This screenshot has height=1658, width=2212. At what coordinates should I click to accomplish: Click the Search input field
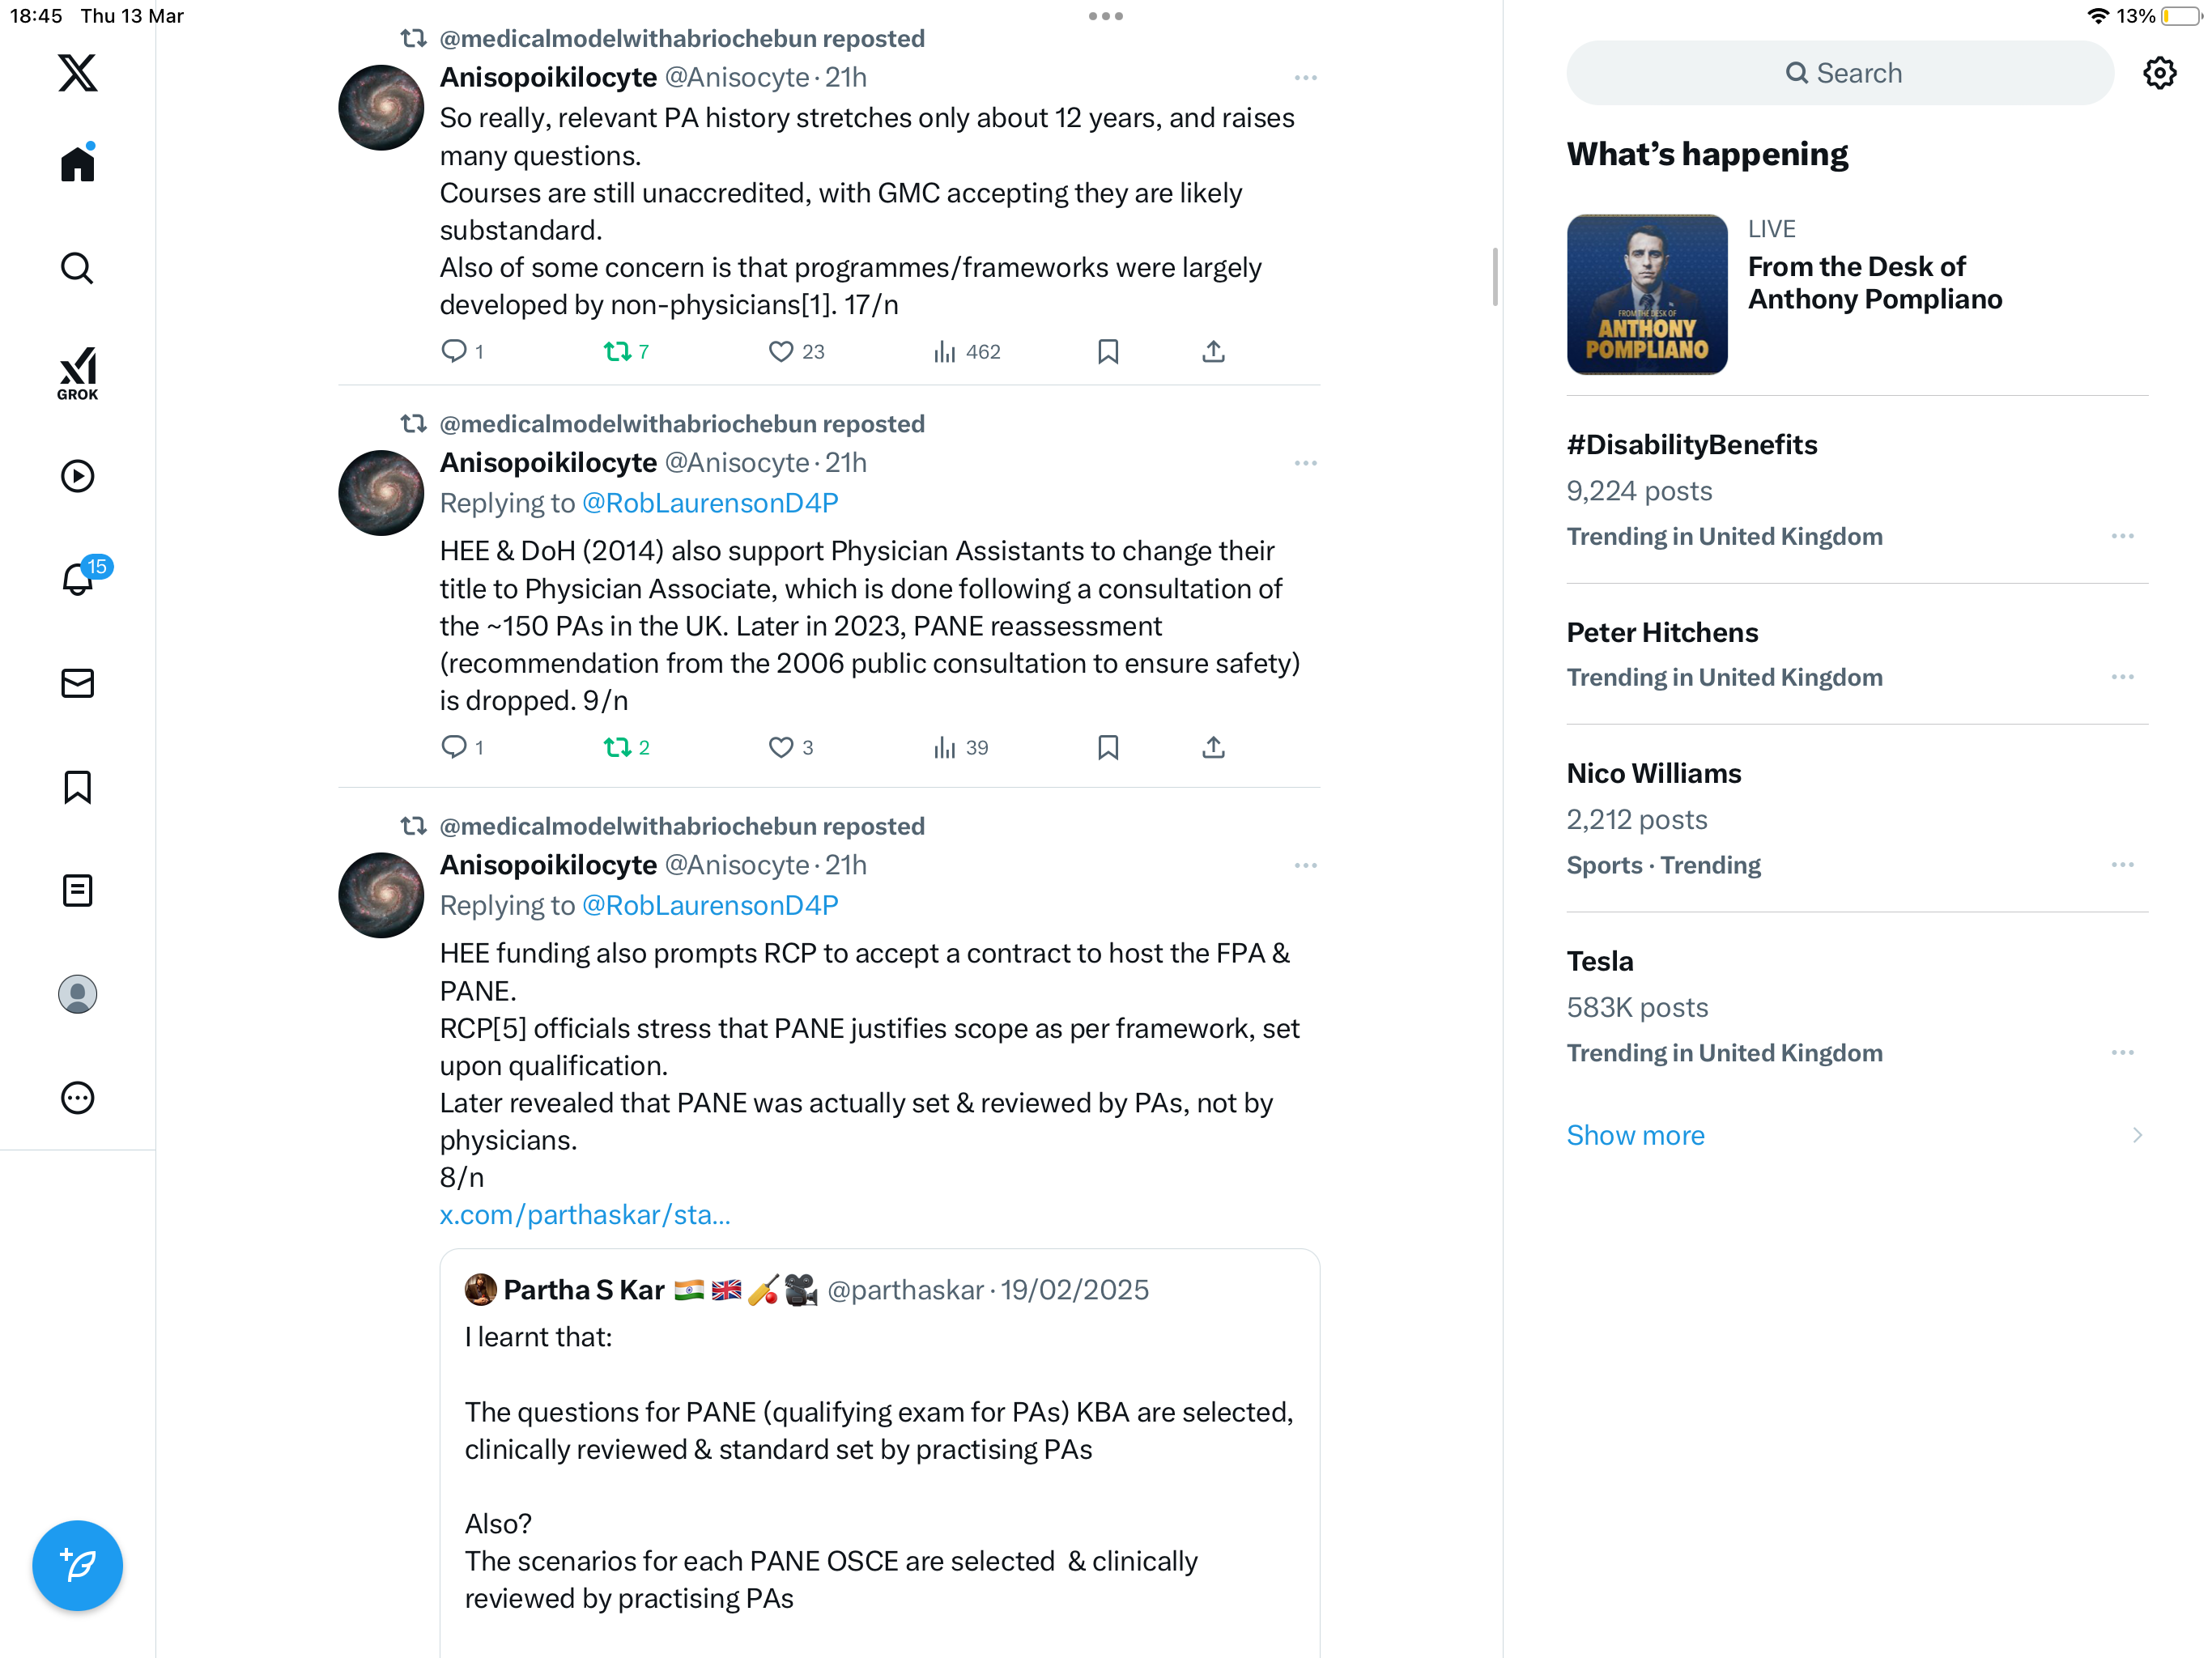1839,73
